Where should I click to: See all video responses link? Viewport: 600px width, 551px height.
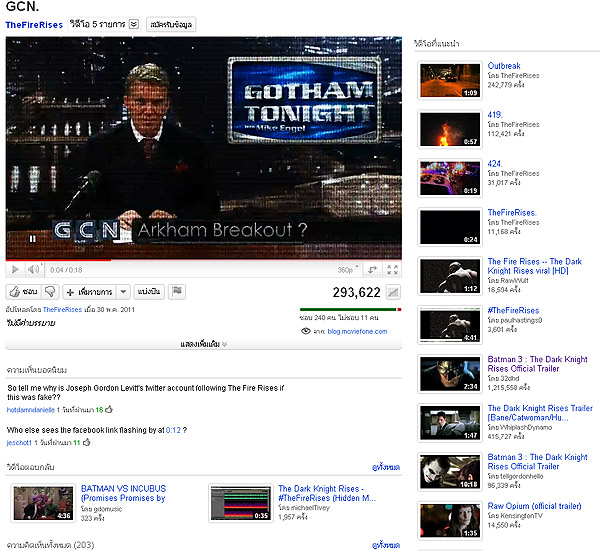(x=386, y=467)
